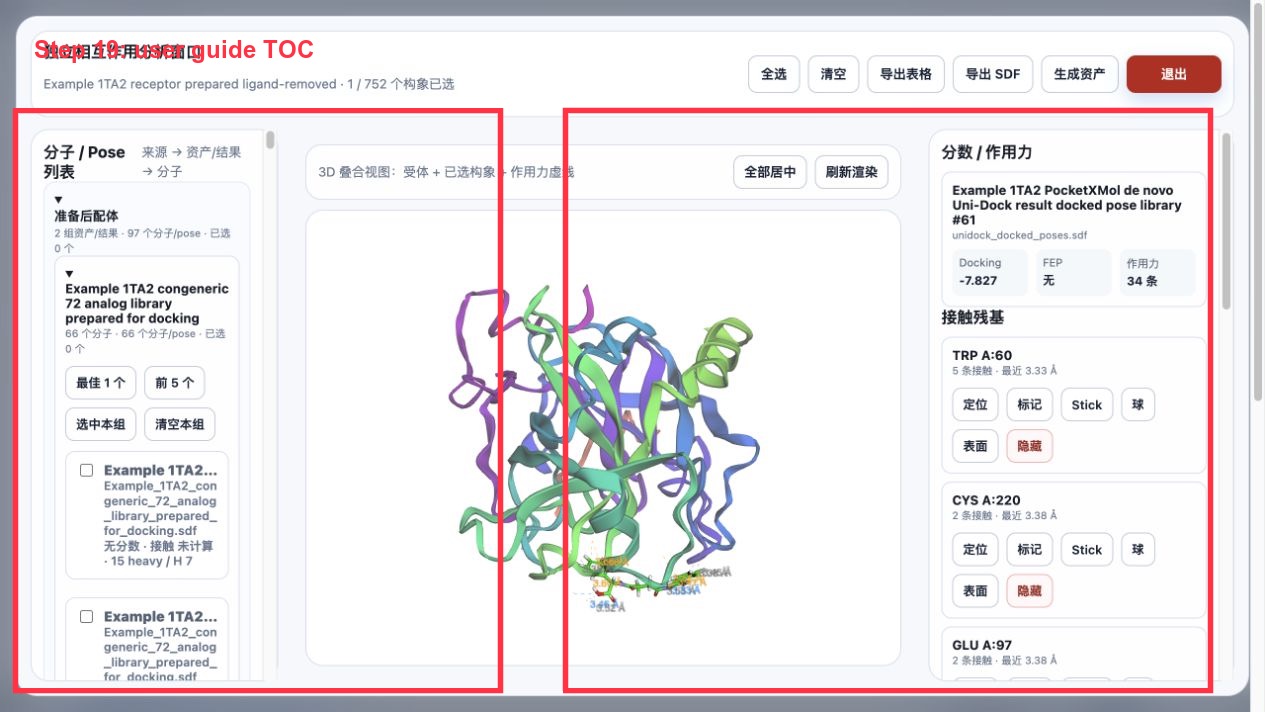The width and height of the screenshot is (1265, 712).
Task: Click the 刷新渲染 button
Action: pos(851,172)
